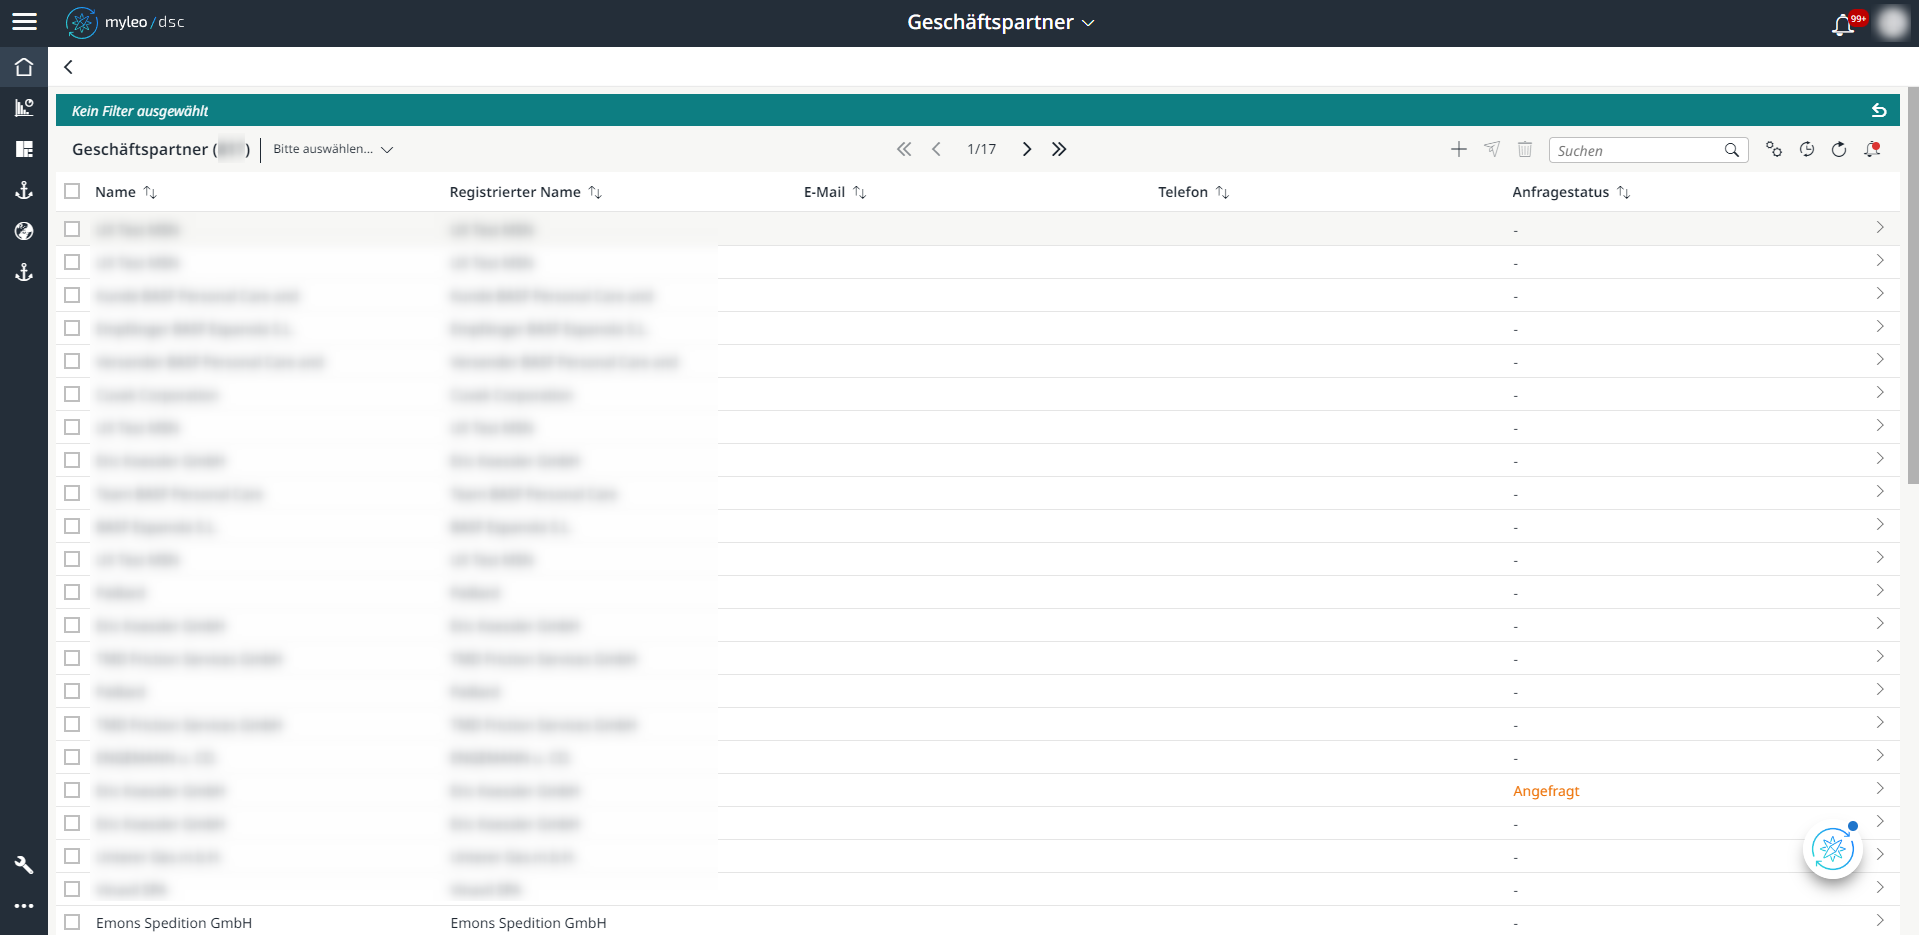Check the row checkbox for Emons Spedition GmbH
The width and height of the screenshot is (1919, 935).
72,921
